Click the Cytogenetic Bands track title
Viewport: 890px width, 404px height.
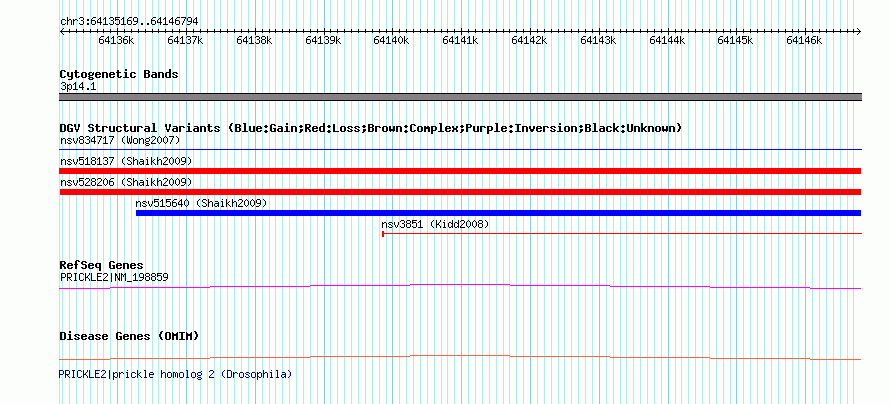(119, 74)
